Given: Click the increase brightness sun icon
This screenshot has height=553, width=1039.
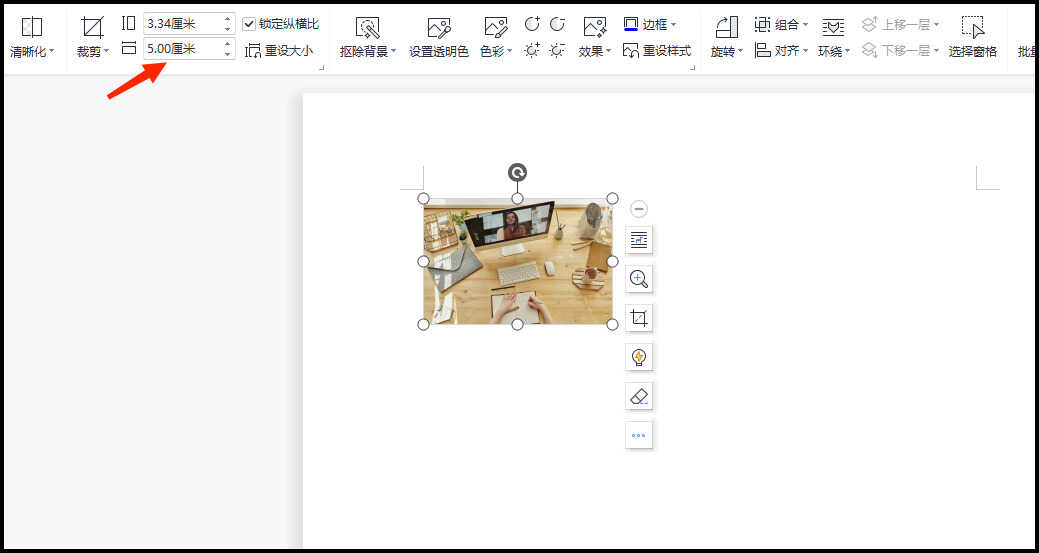Looking at the screenshot, I should tap(532, 50).
